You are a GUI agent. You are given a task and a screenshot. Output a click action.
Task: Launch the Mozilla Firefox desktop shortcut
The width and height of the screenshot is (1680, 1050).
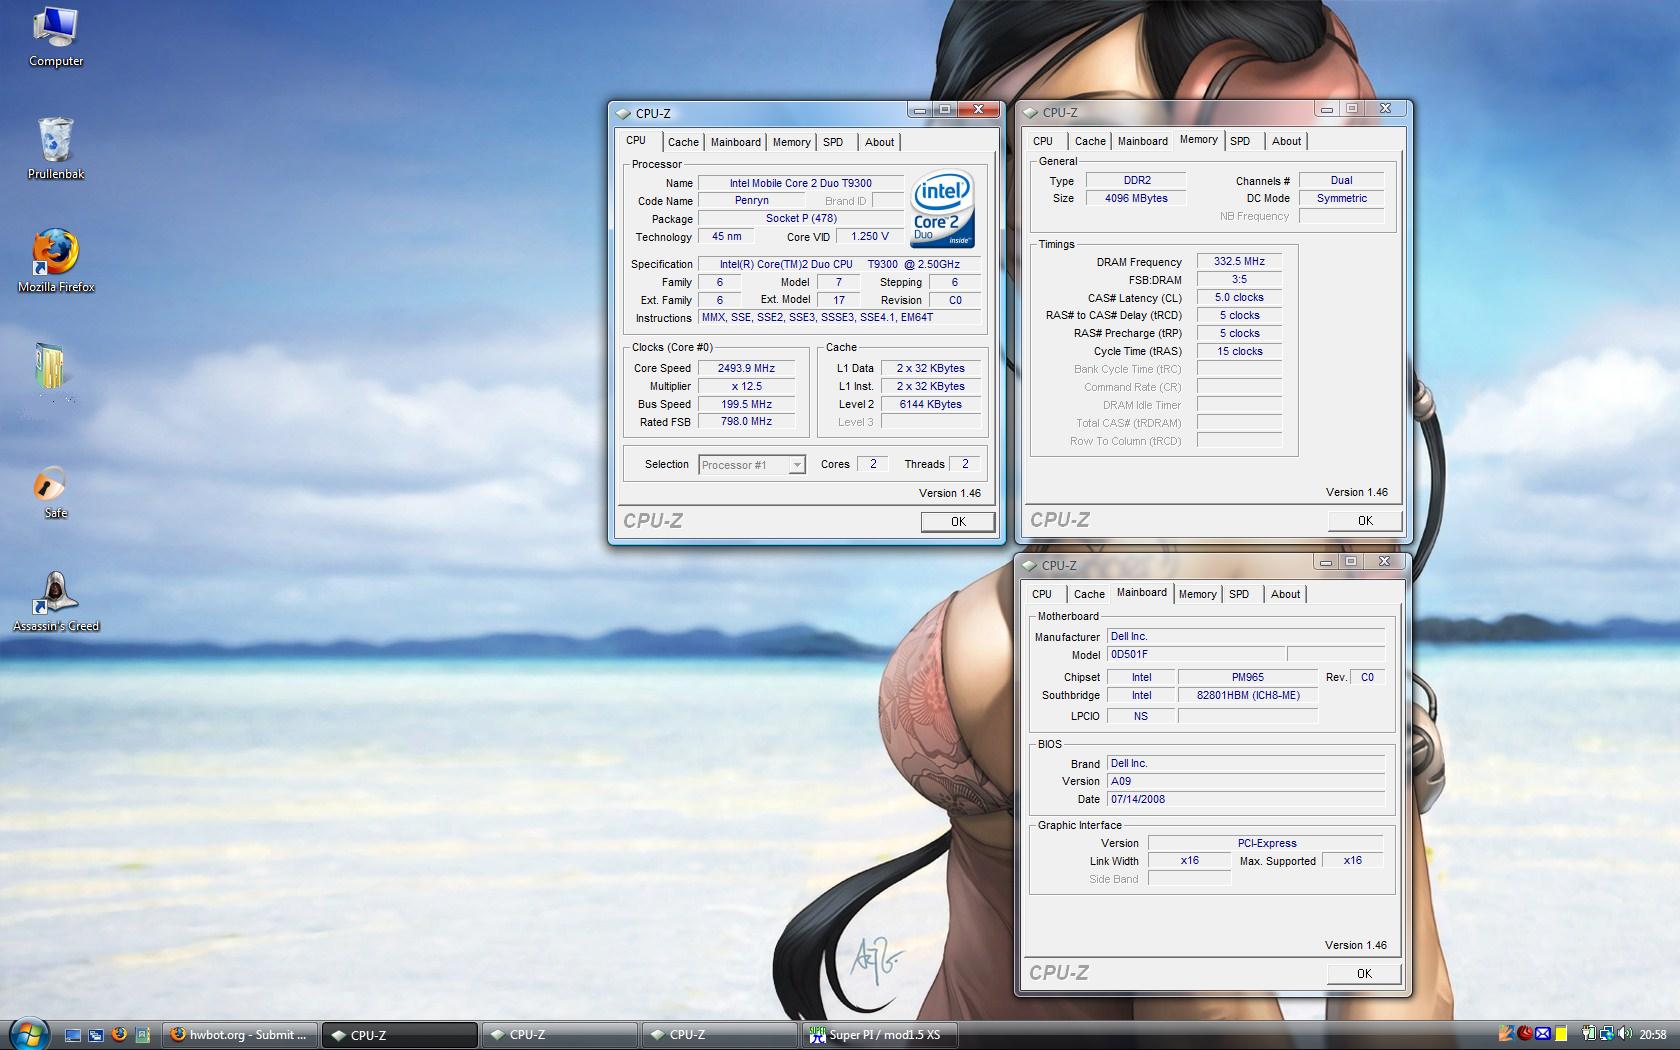click(x=56, y=261)
